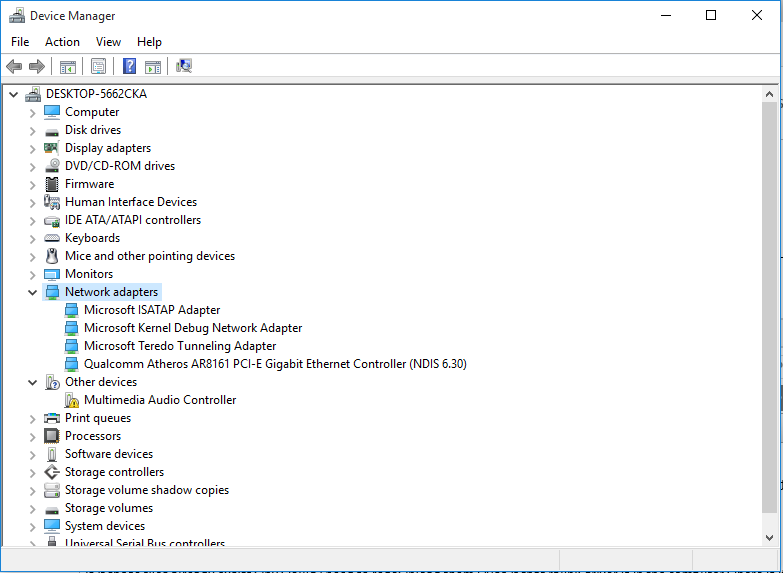Click the Disk drives category icon
This screenshot has height=573, width=783.
point(52,131)
